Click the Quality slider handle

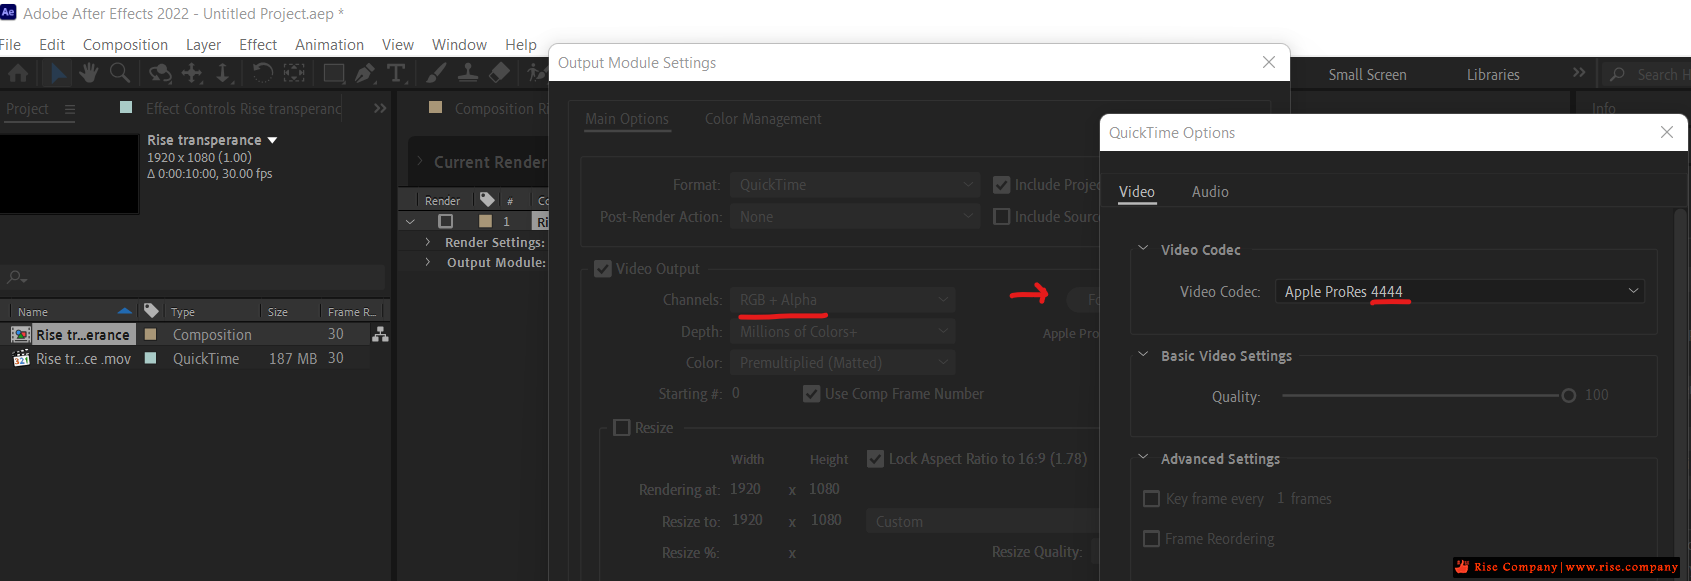click(x=1569, y=395)
